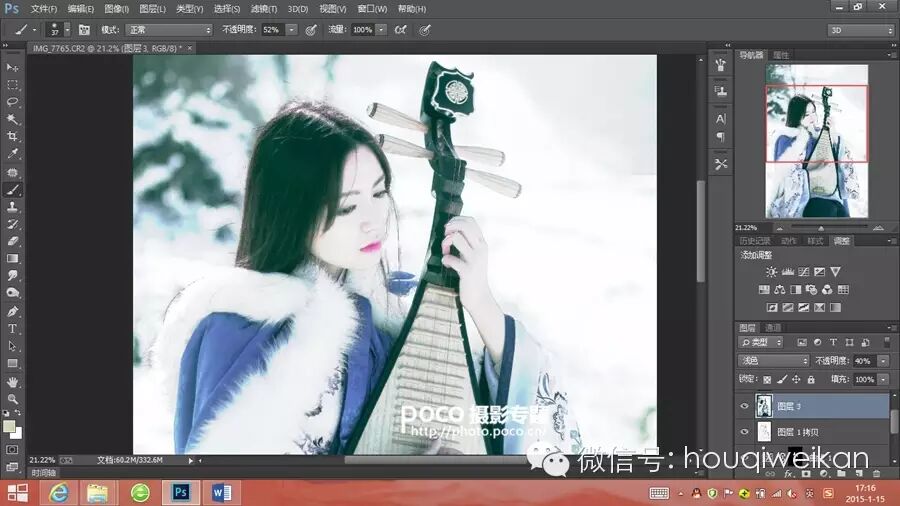Select the History Brush tool
900x506 pixels.
12,224
